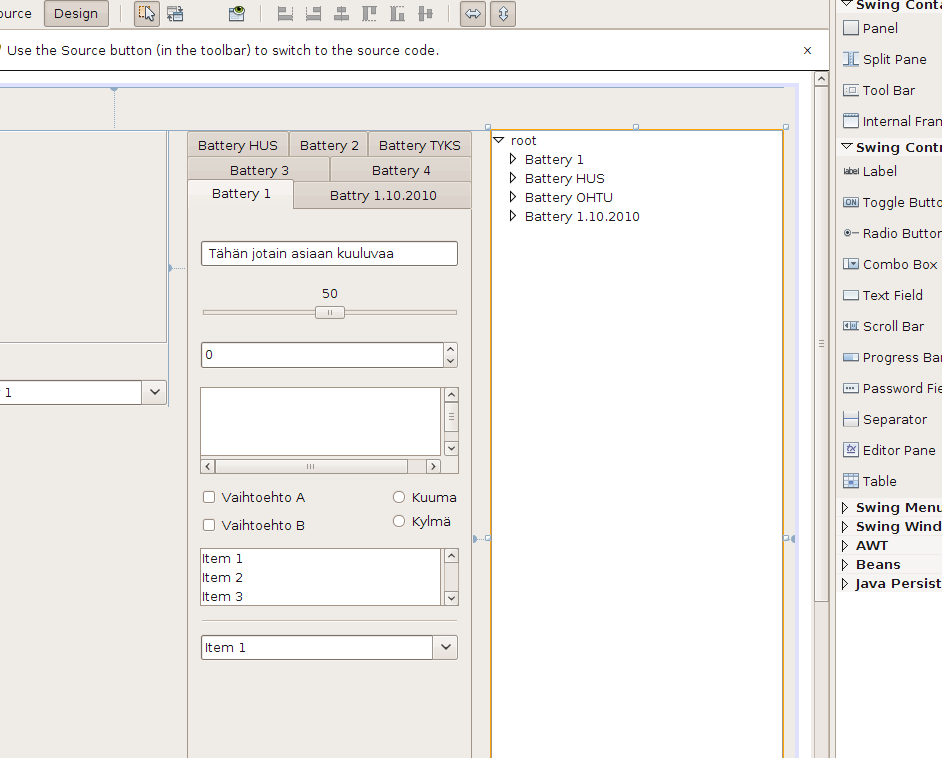Toggle horizontal resizability button
Screen dimensions: 942x758
pyautogui.click(x=473, y=13)
